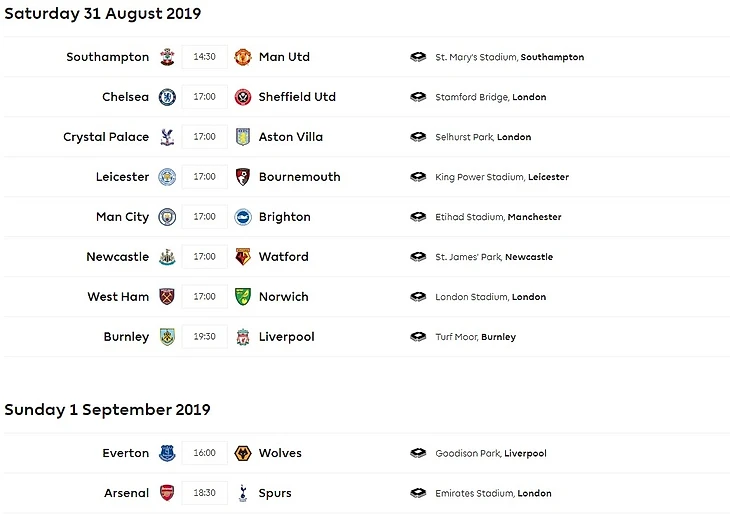The height and width of the screenshot is (514, 730).
Task: Click the Aston Villa crest
Action: click(x=242, y=137)
